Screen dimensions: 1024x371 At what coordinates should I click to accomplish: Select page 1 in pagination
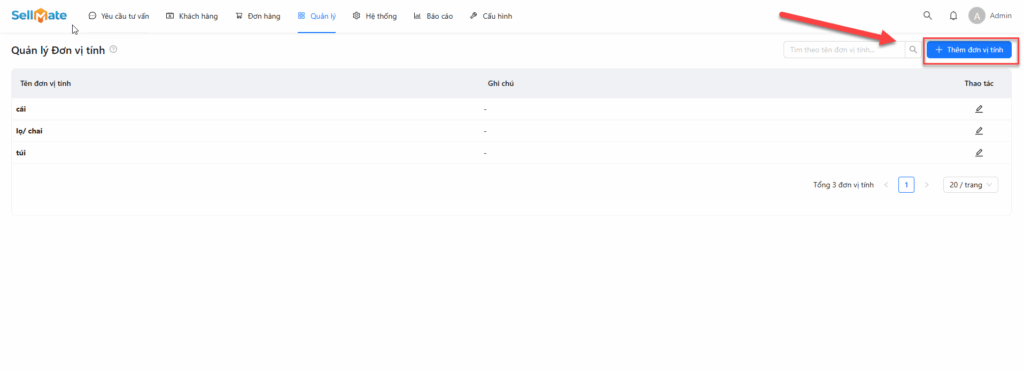pyautogui.click(x=906, y=185)
